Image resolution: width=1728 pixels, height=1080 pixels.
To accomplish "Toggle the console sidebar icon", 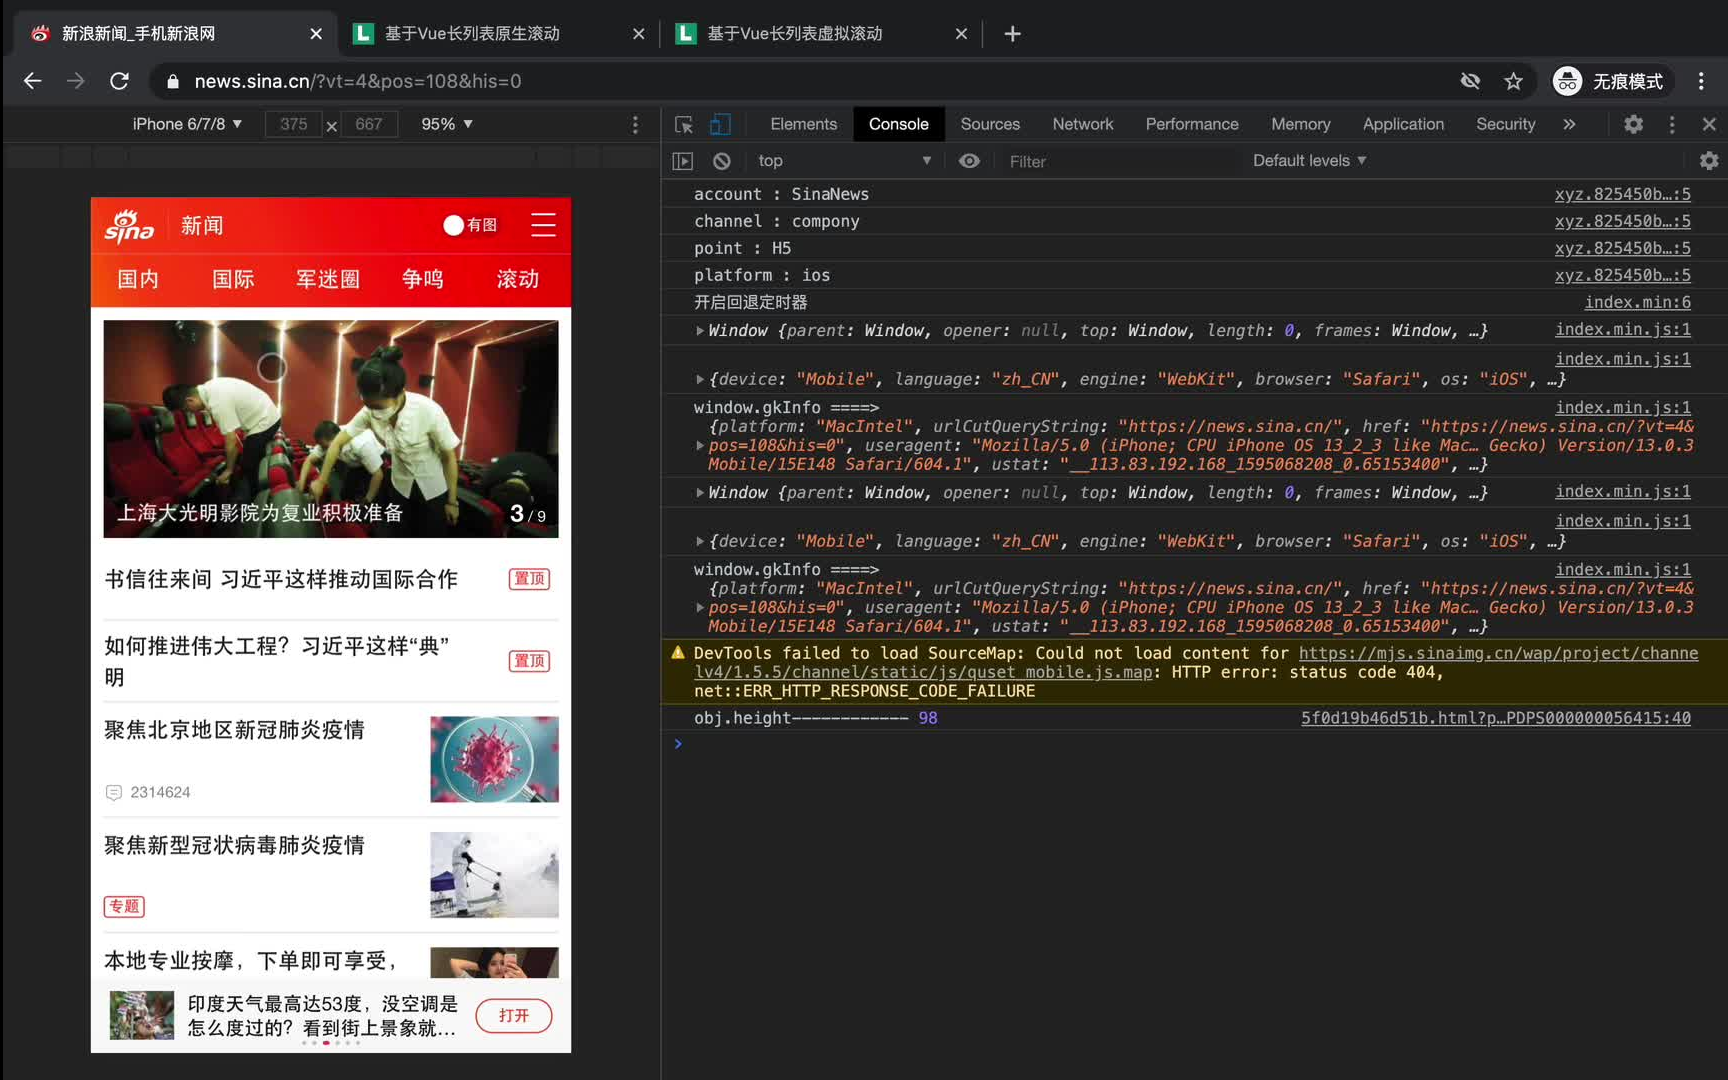I will [683, 161].
